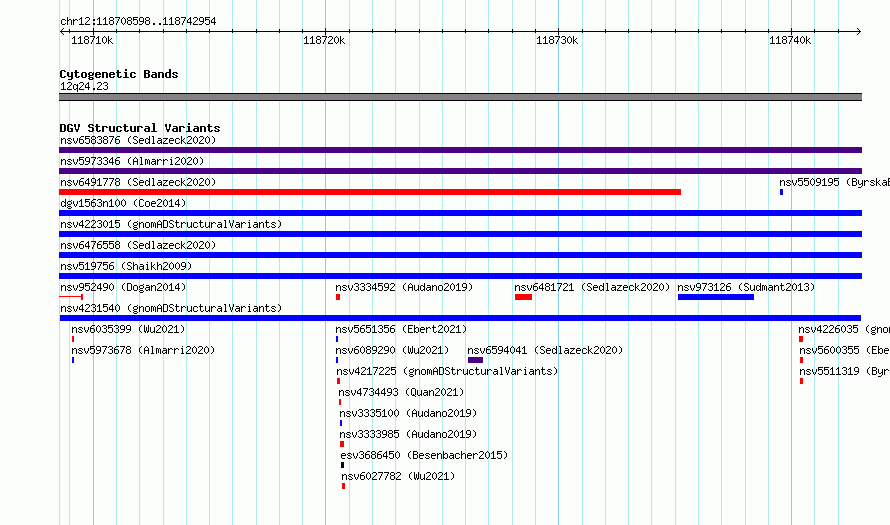Click the red marker under nsv3334592

[x=338, y=297]
